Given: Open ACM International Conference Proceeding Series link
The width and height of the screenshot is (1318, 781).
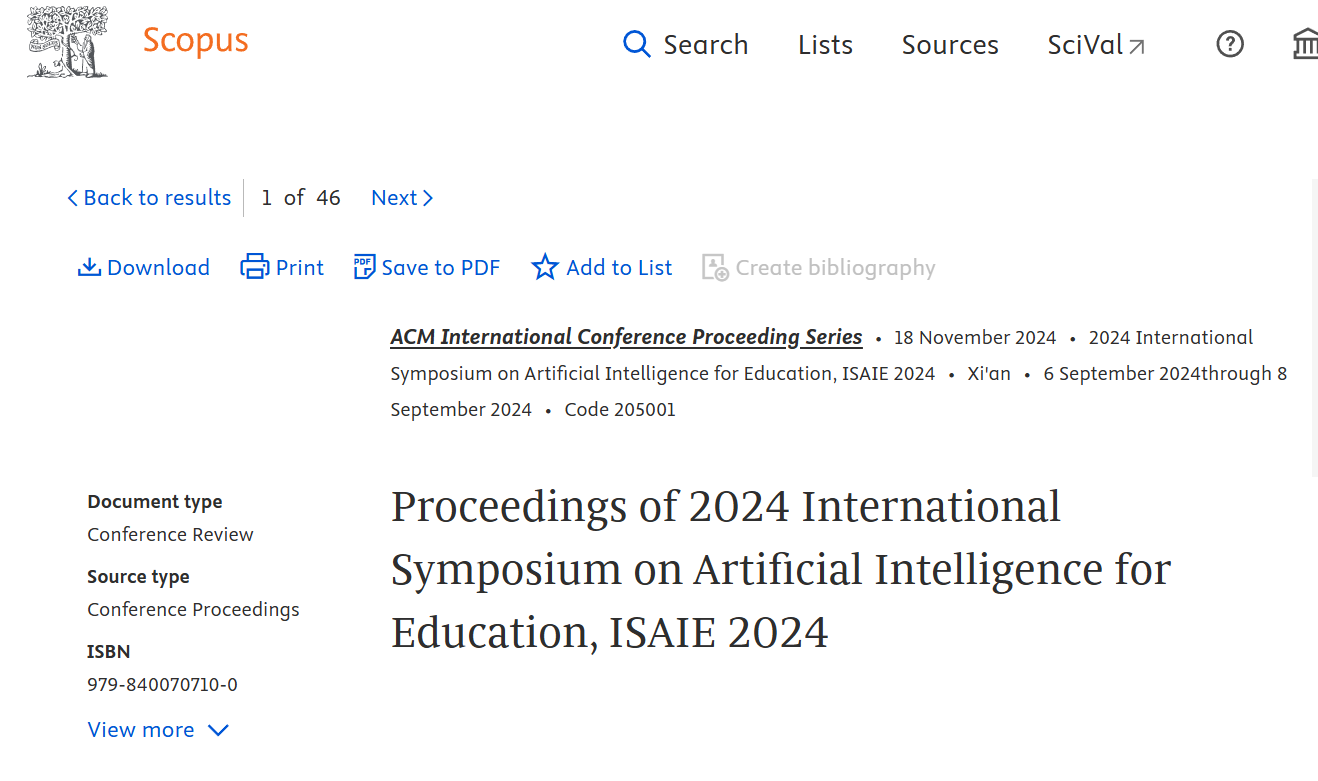Looking at the screenshot, I should tap(626, 337).
